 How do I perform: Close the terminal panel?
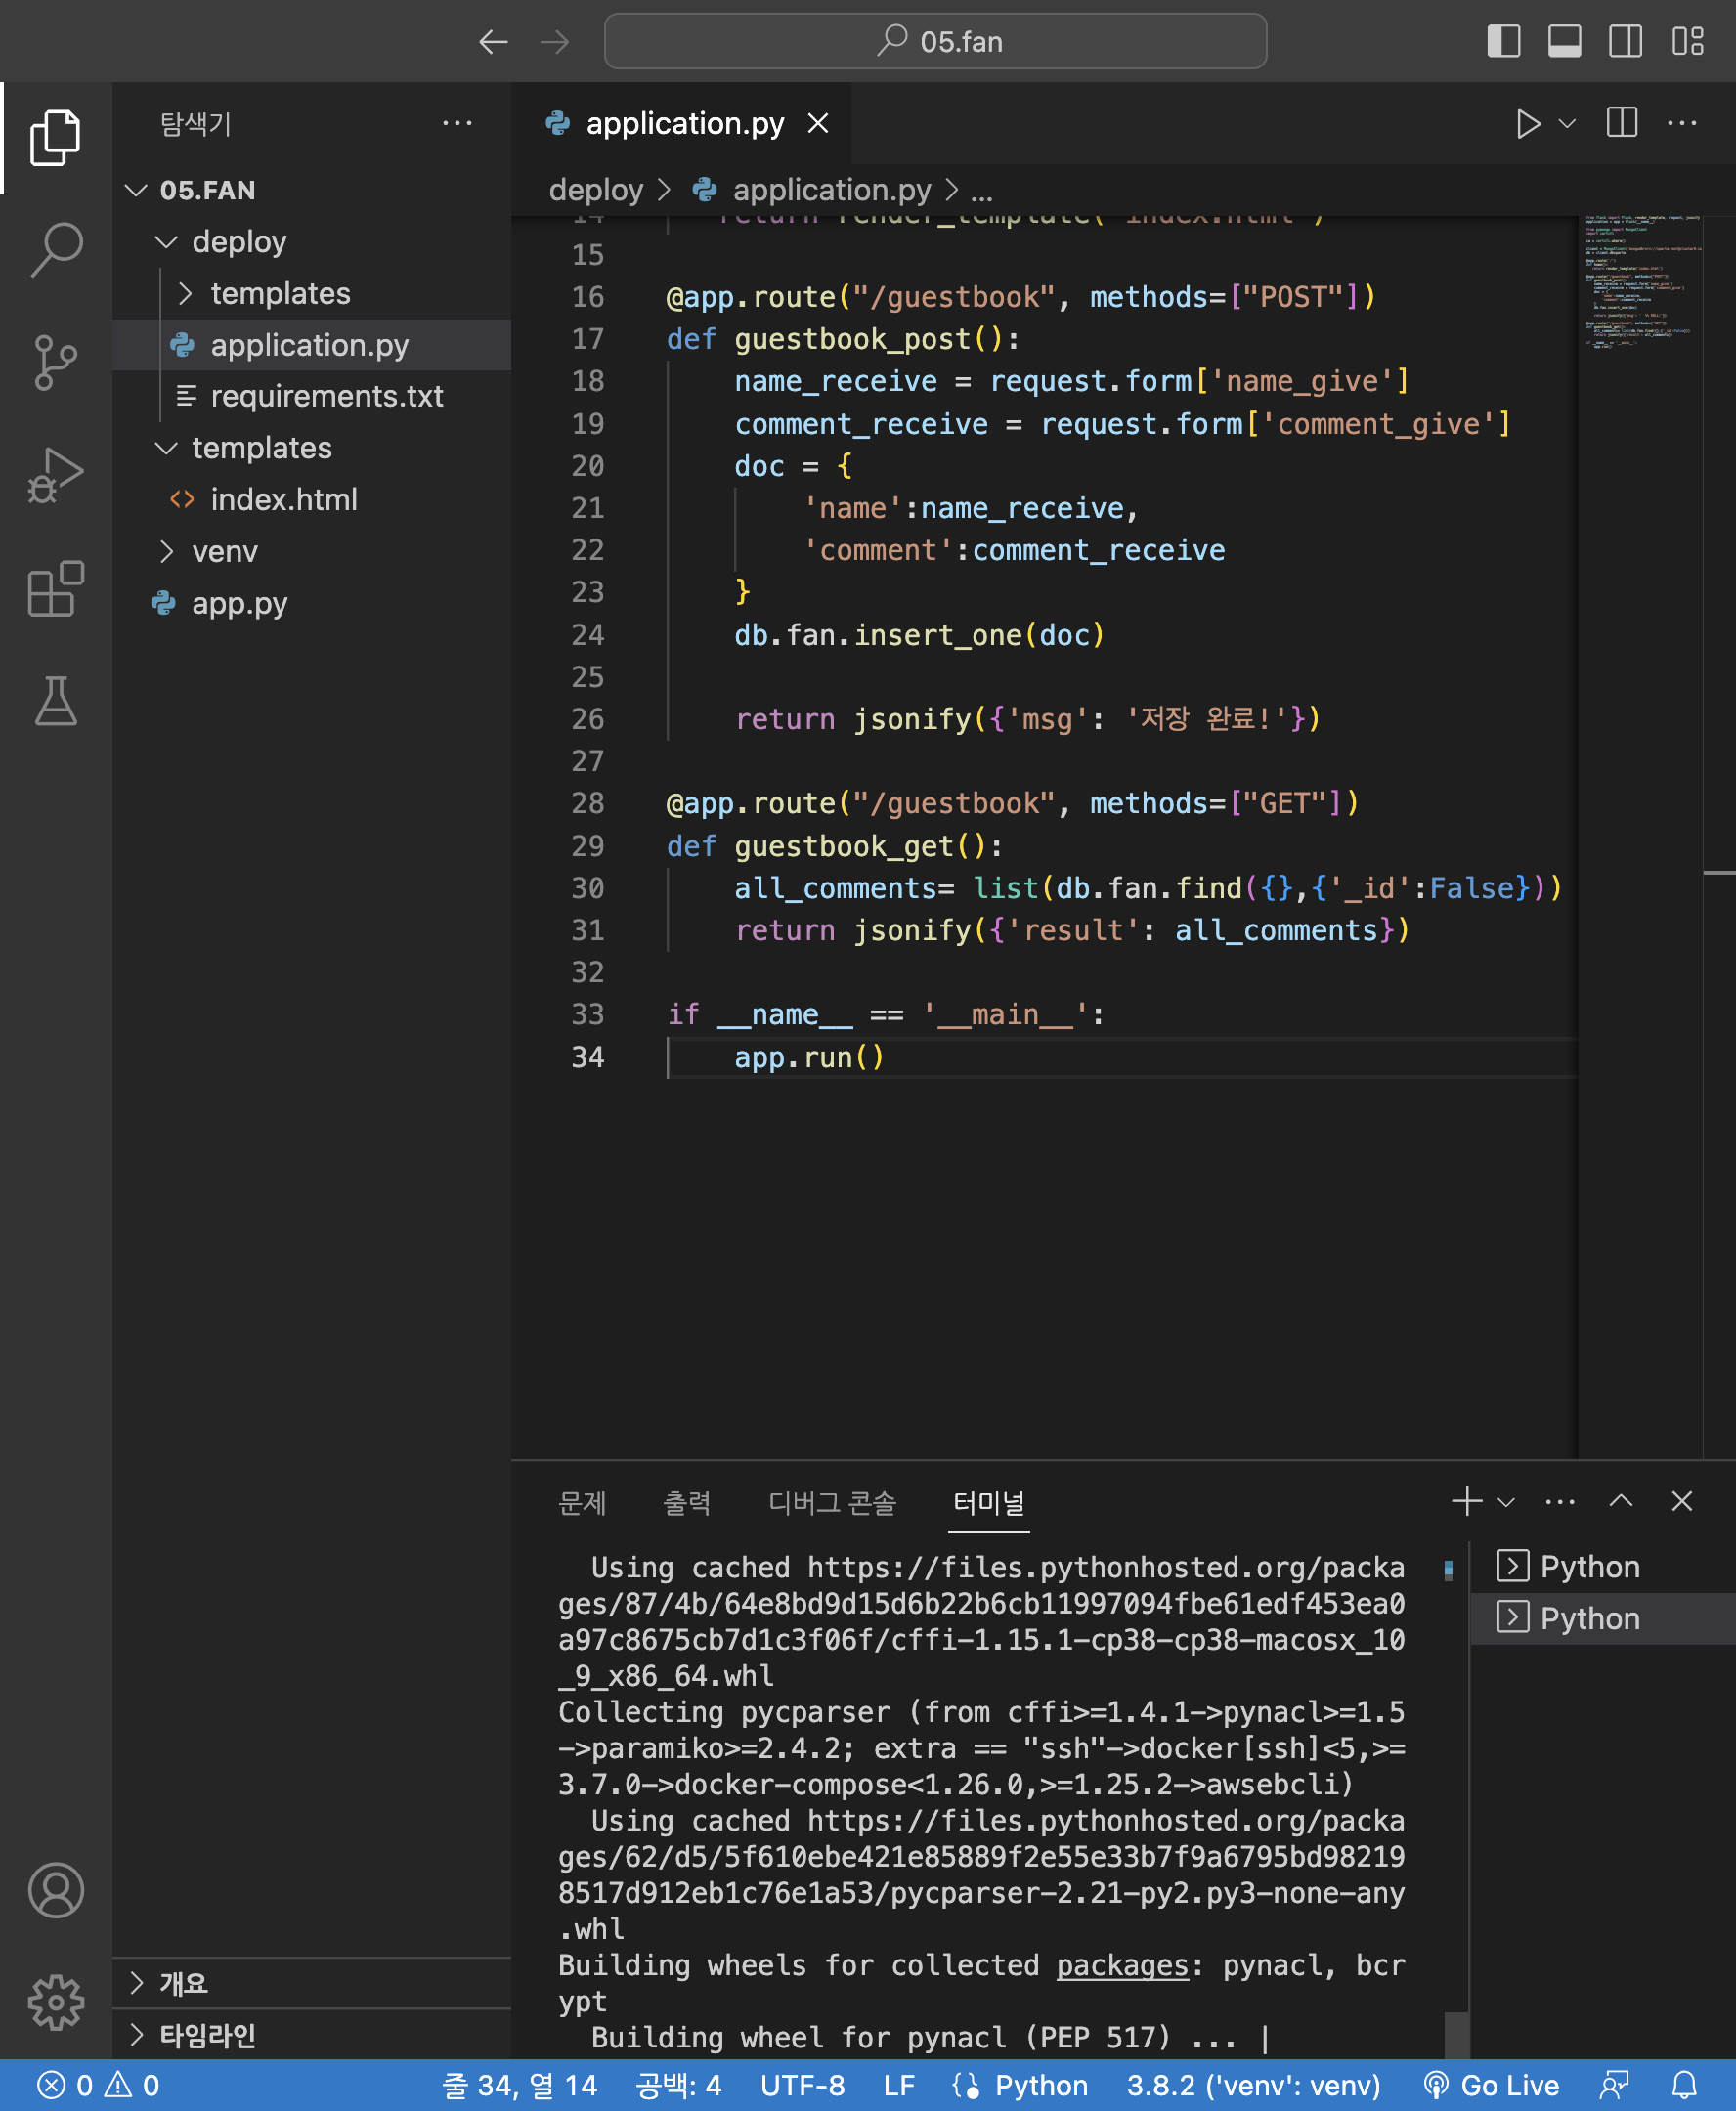pyautogui.click(x=1682, y=1502)
